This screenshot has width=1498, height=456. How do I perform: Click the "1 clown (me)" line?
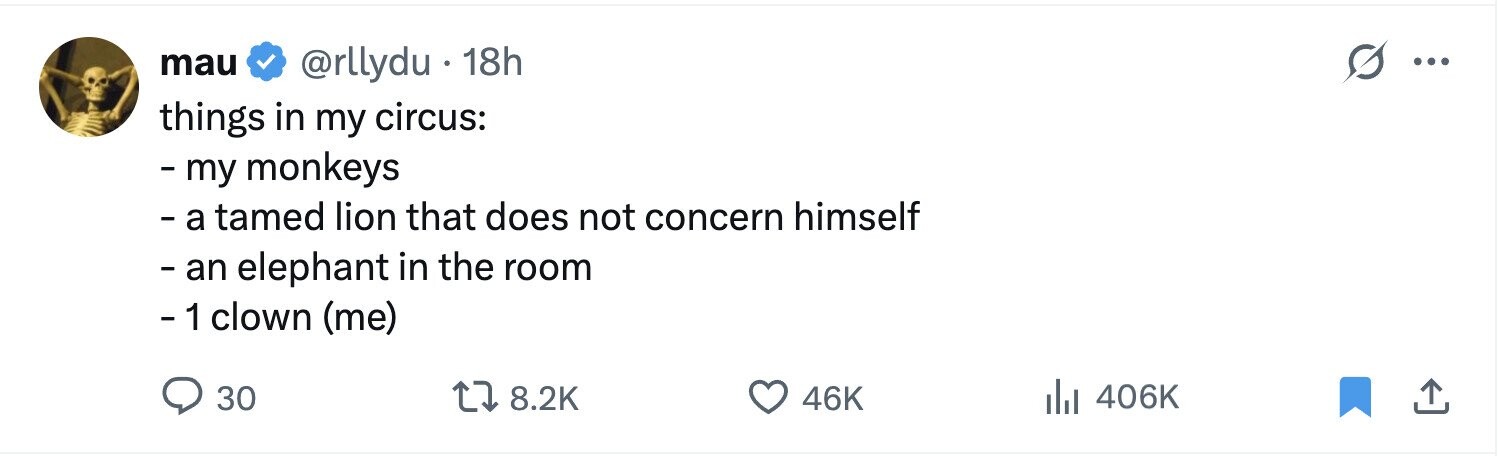click(x=291, y=317)
